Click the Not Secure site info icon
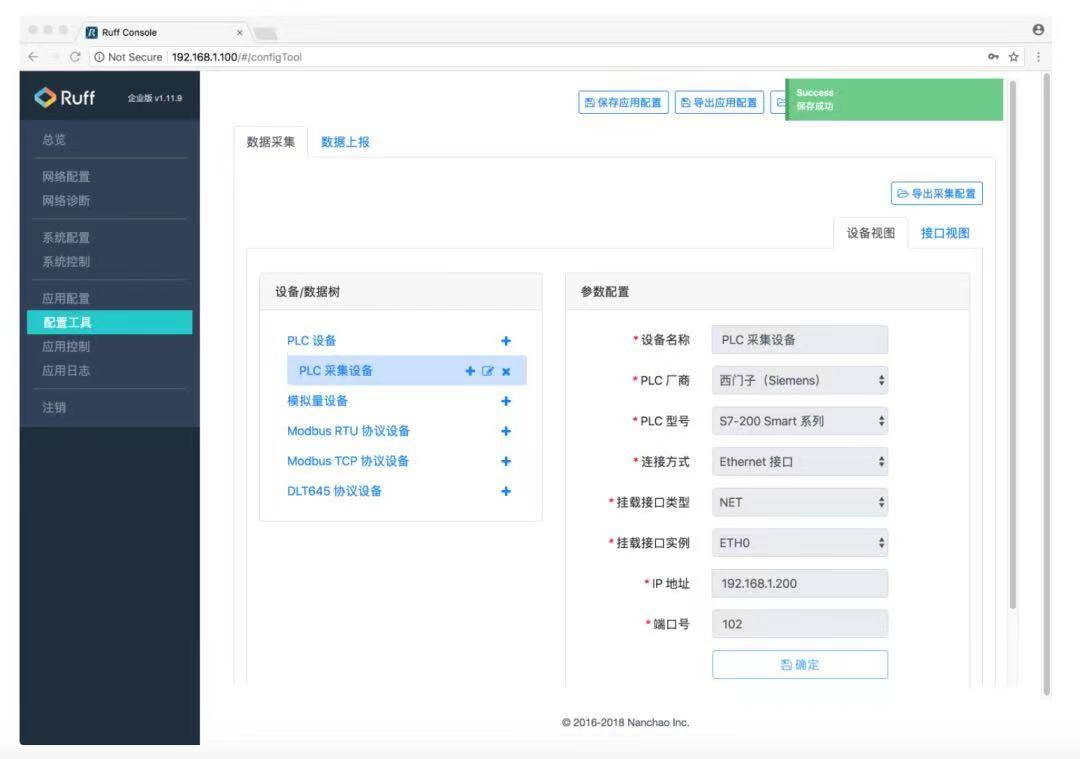1080x759 pixels. coord(99,57)
